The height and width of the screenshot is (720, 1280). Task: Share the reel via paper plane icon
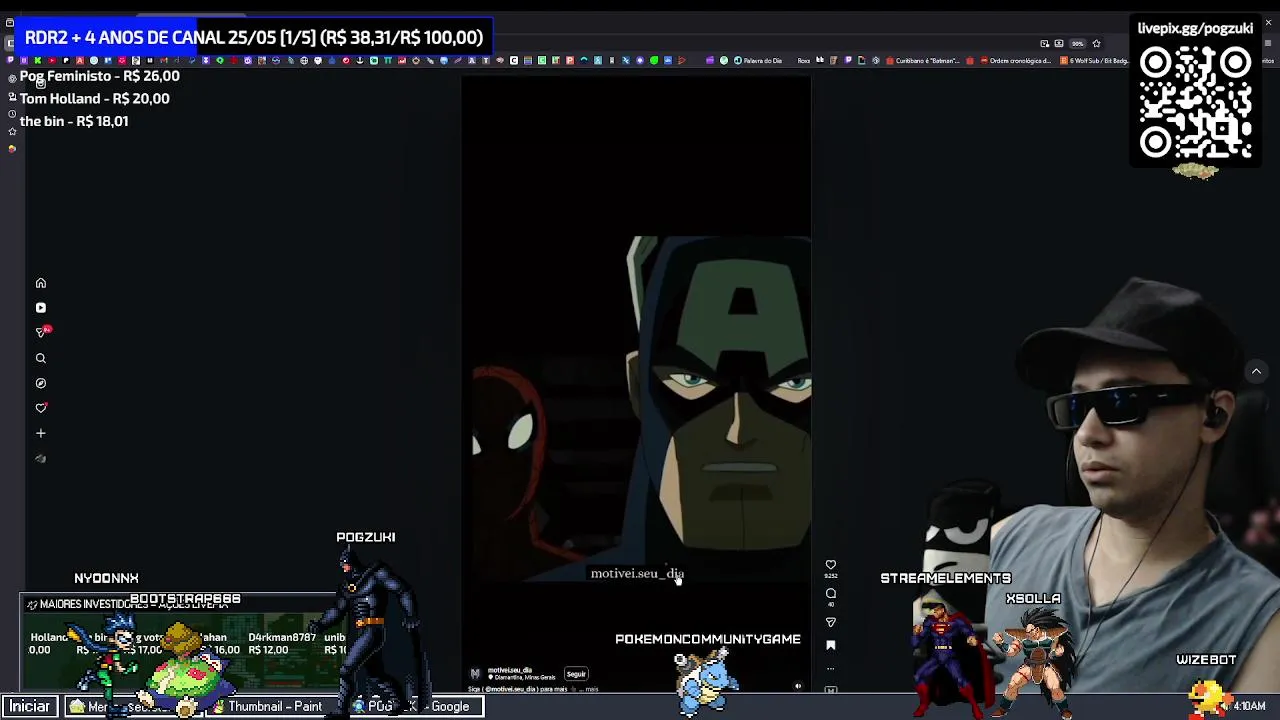click(830, 622)
